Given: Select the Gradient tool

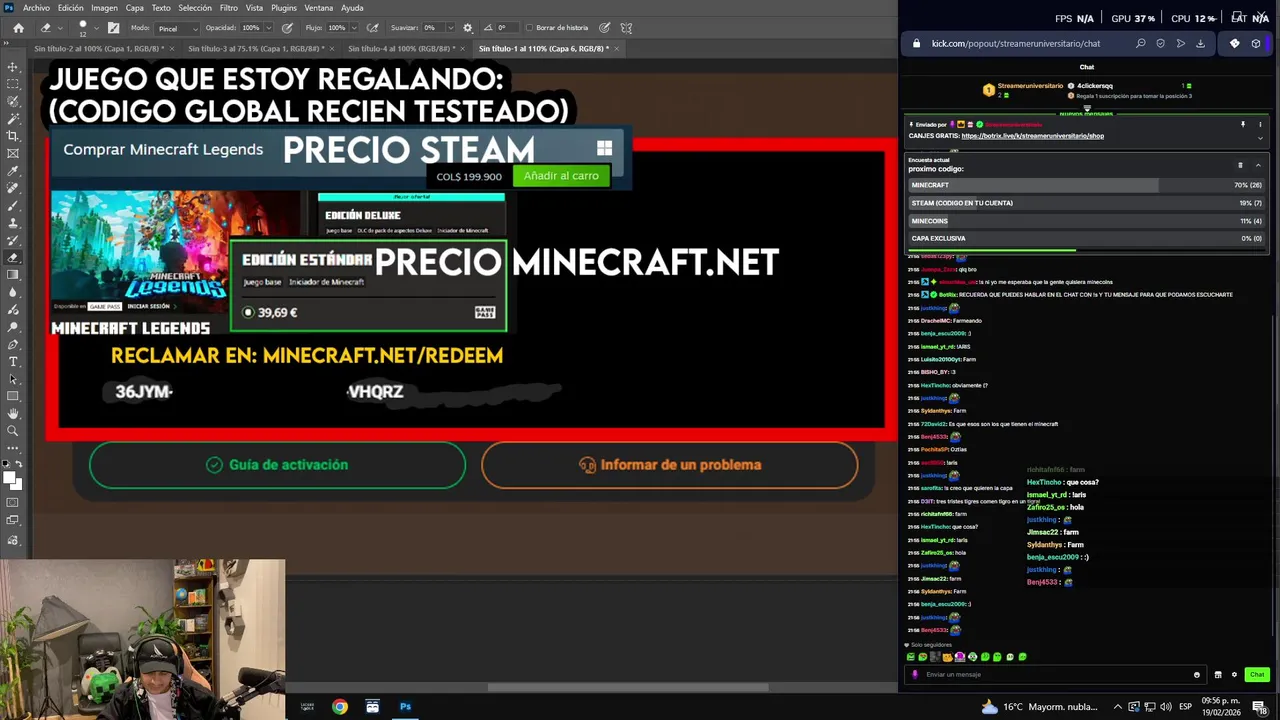Looking at the screenshot, I should point(13,275).
